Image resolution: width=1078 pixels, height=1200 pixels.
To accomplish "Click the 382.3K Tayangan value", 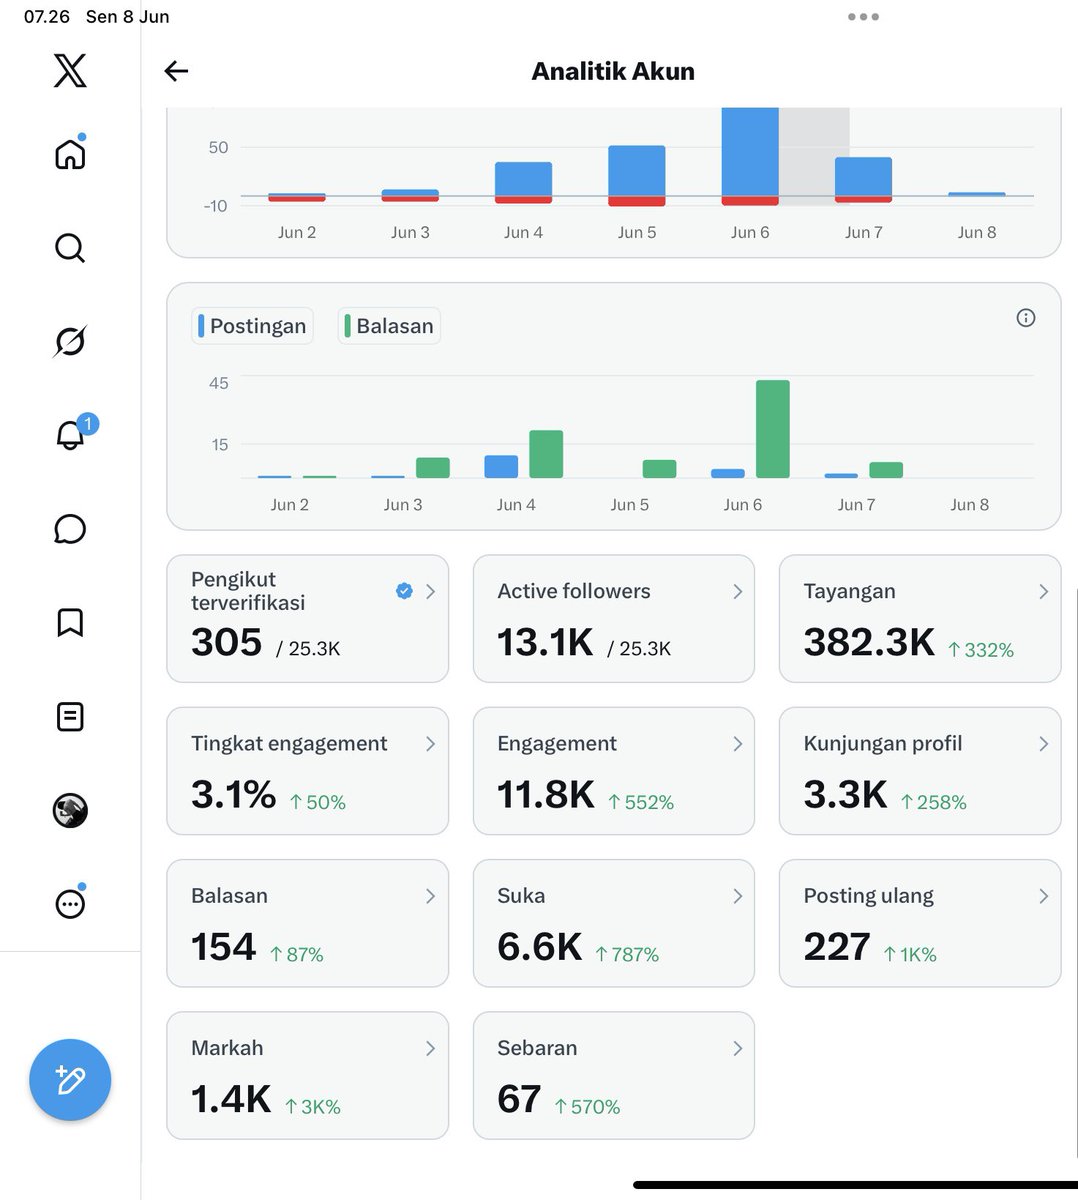I will [x=869, y=643].
